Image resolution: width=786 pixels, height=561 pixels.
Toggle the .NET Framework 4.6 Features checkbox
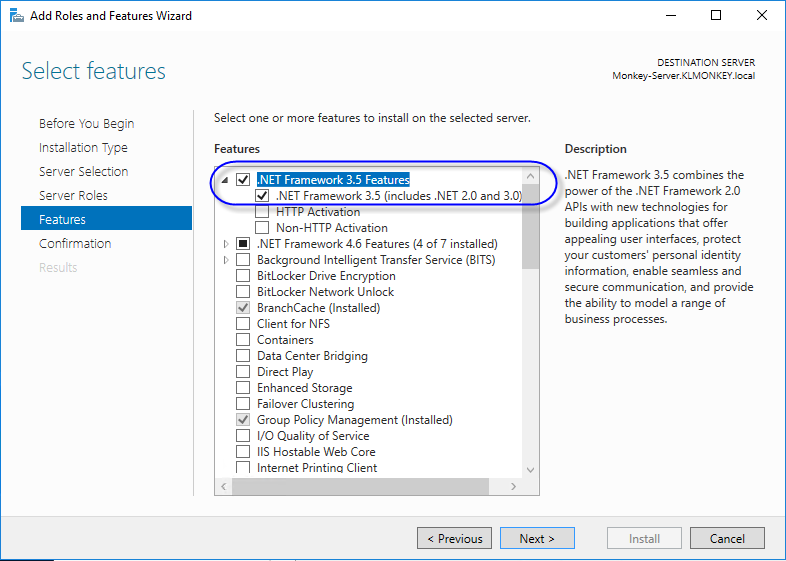pos(243,244)
